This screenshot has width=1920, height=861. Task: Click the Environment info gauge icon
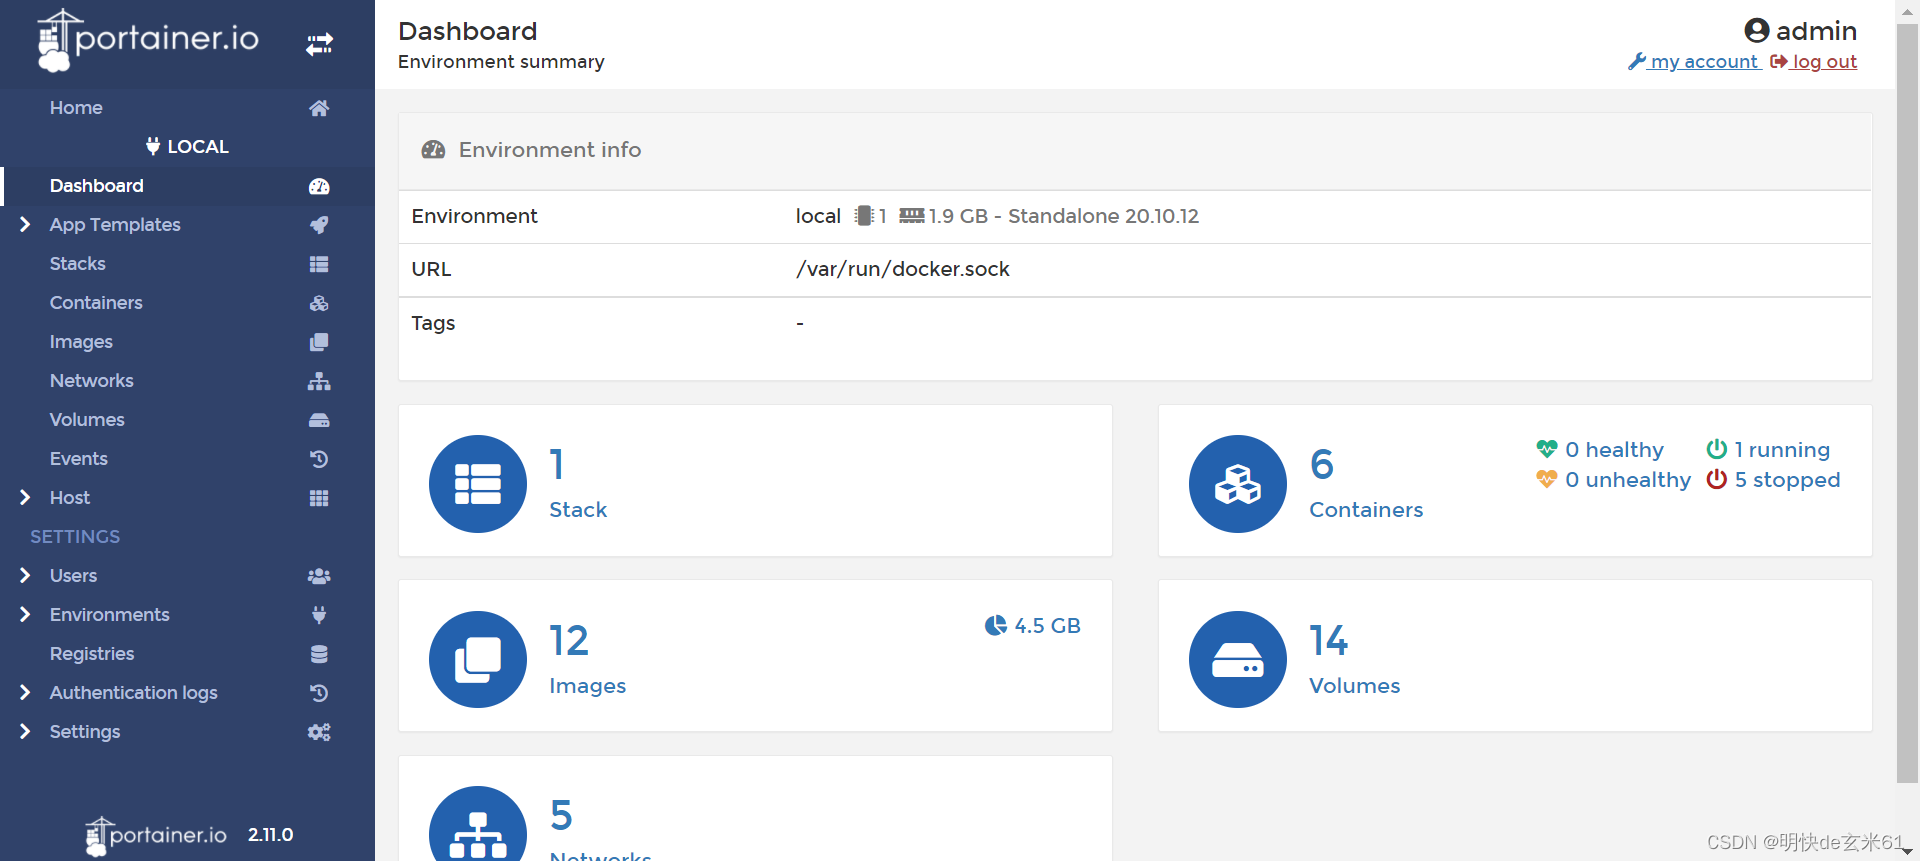(433, 150)
